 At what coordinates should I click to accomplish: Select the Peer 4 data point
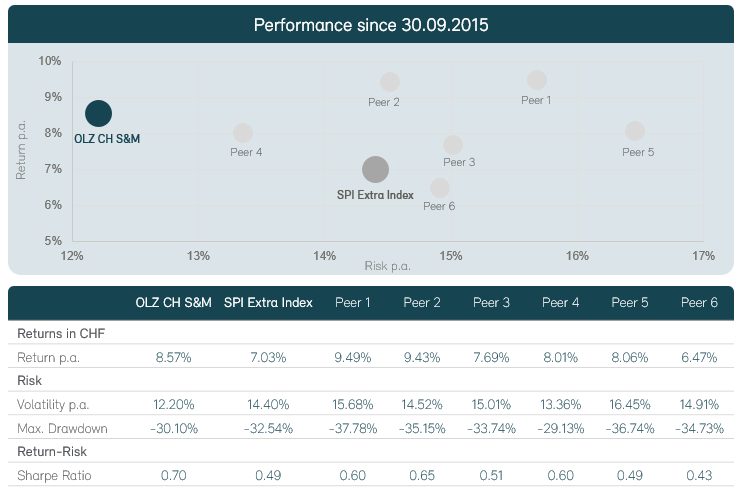point(243,133)
